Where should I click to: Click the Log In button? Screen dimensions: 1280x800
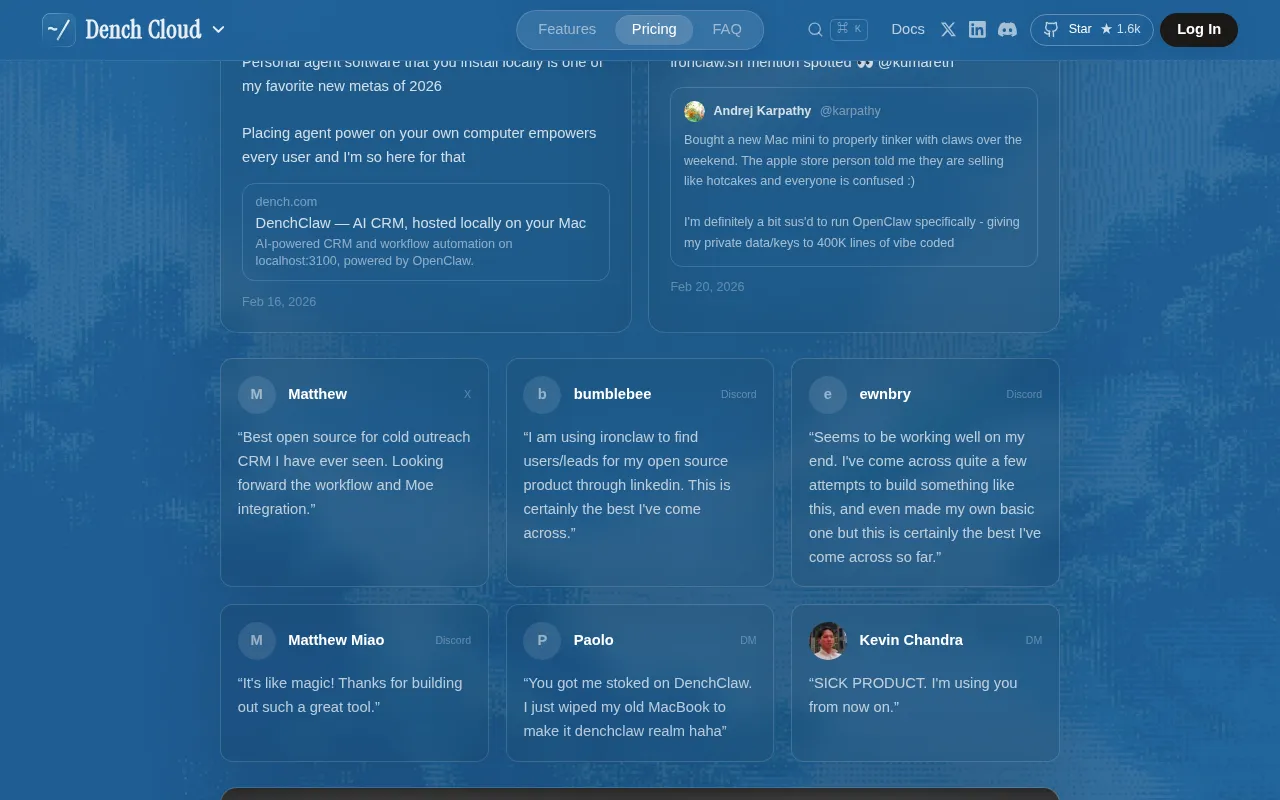pos(1199,29)
